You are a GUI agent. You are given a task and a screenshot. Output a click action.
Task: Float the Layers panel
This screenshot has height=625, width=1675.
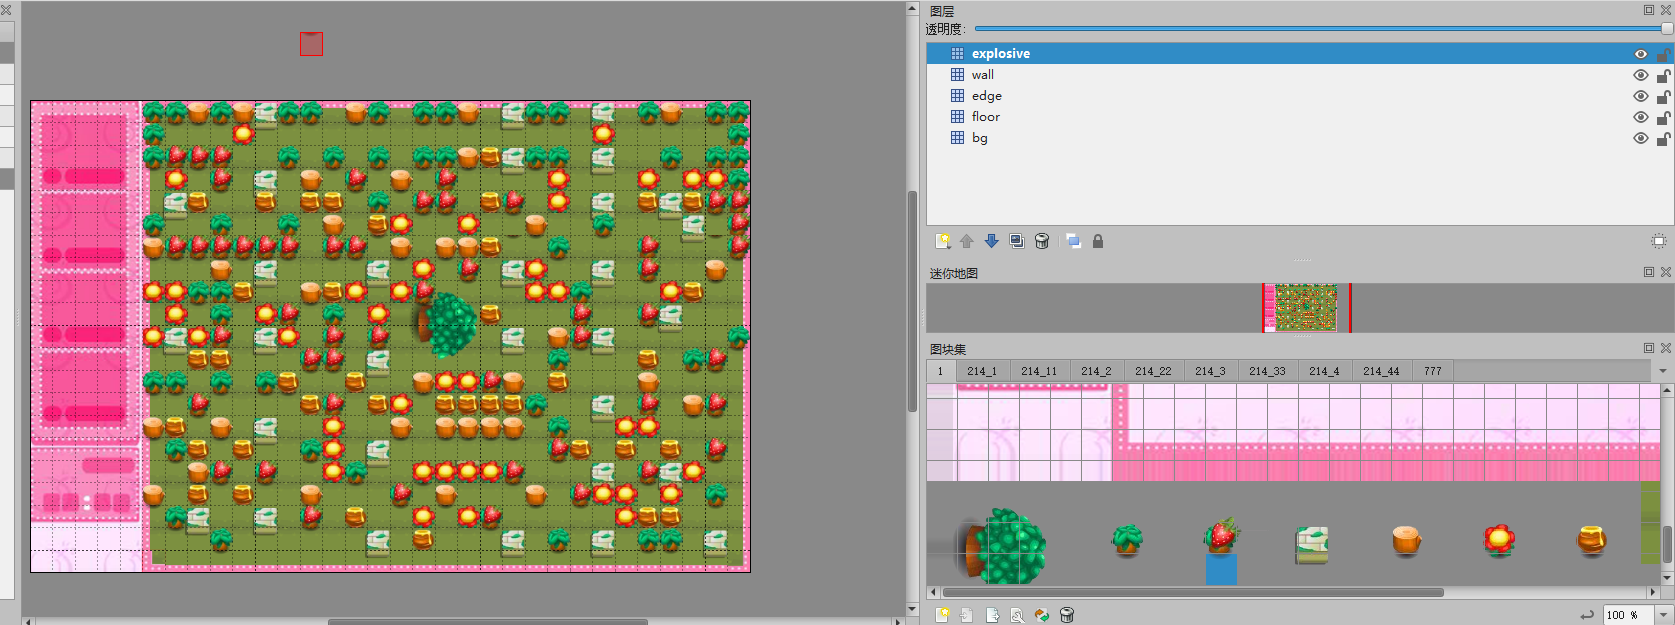coord(1649,9)
